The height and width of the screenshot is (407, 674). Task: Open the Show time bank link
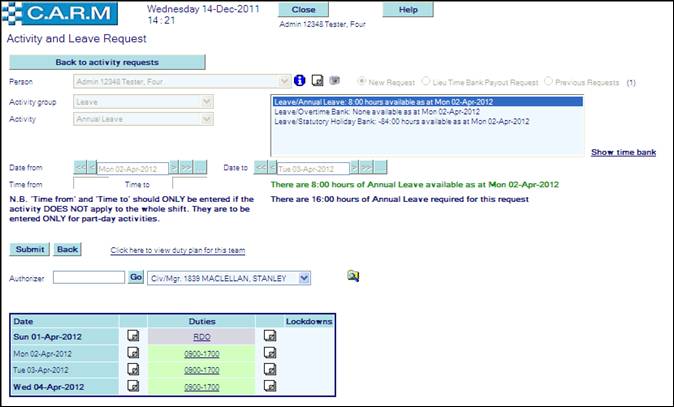click(x=623, y=152)
